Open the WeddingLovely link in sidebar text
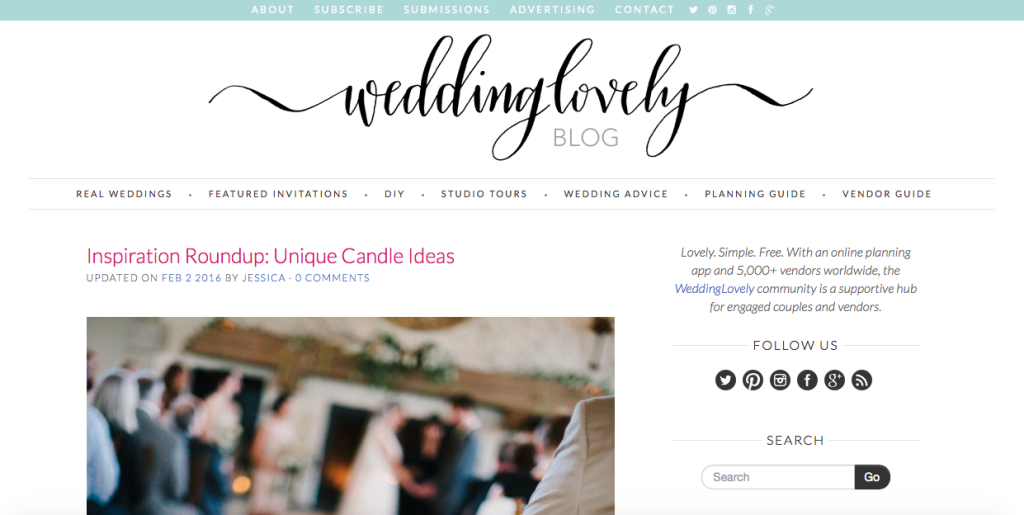This screenshot has width=1024, height=515. 714,289
